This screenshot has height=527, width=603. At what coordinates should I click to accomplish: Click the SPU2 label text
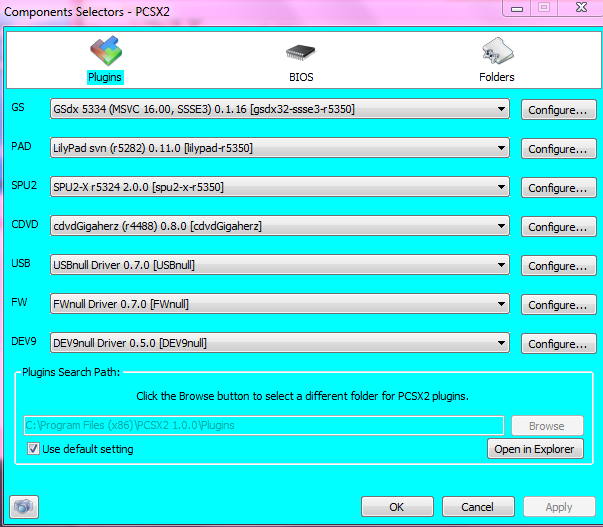coord(24,185)
